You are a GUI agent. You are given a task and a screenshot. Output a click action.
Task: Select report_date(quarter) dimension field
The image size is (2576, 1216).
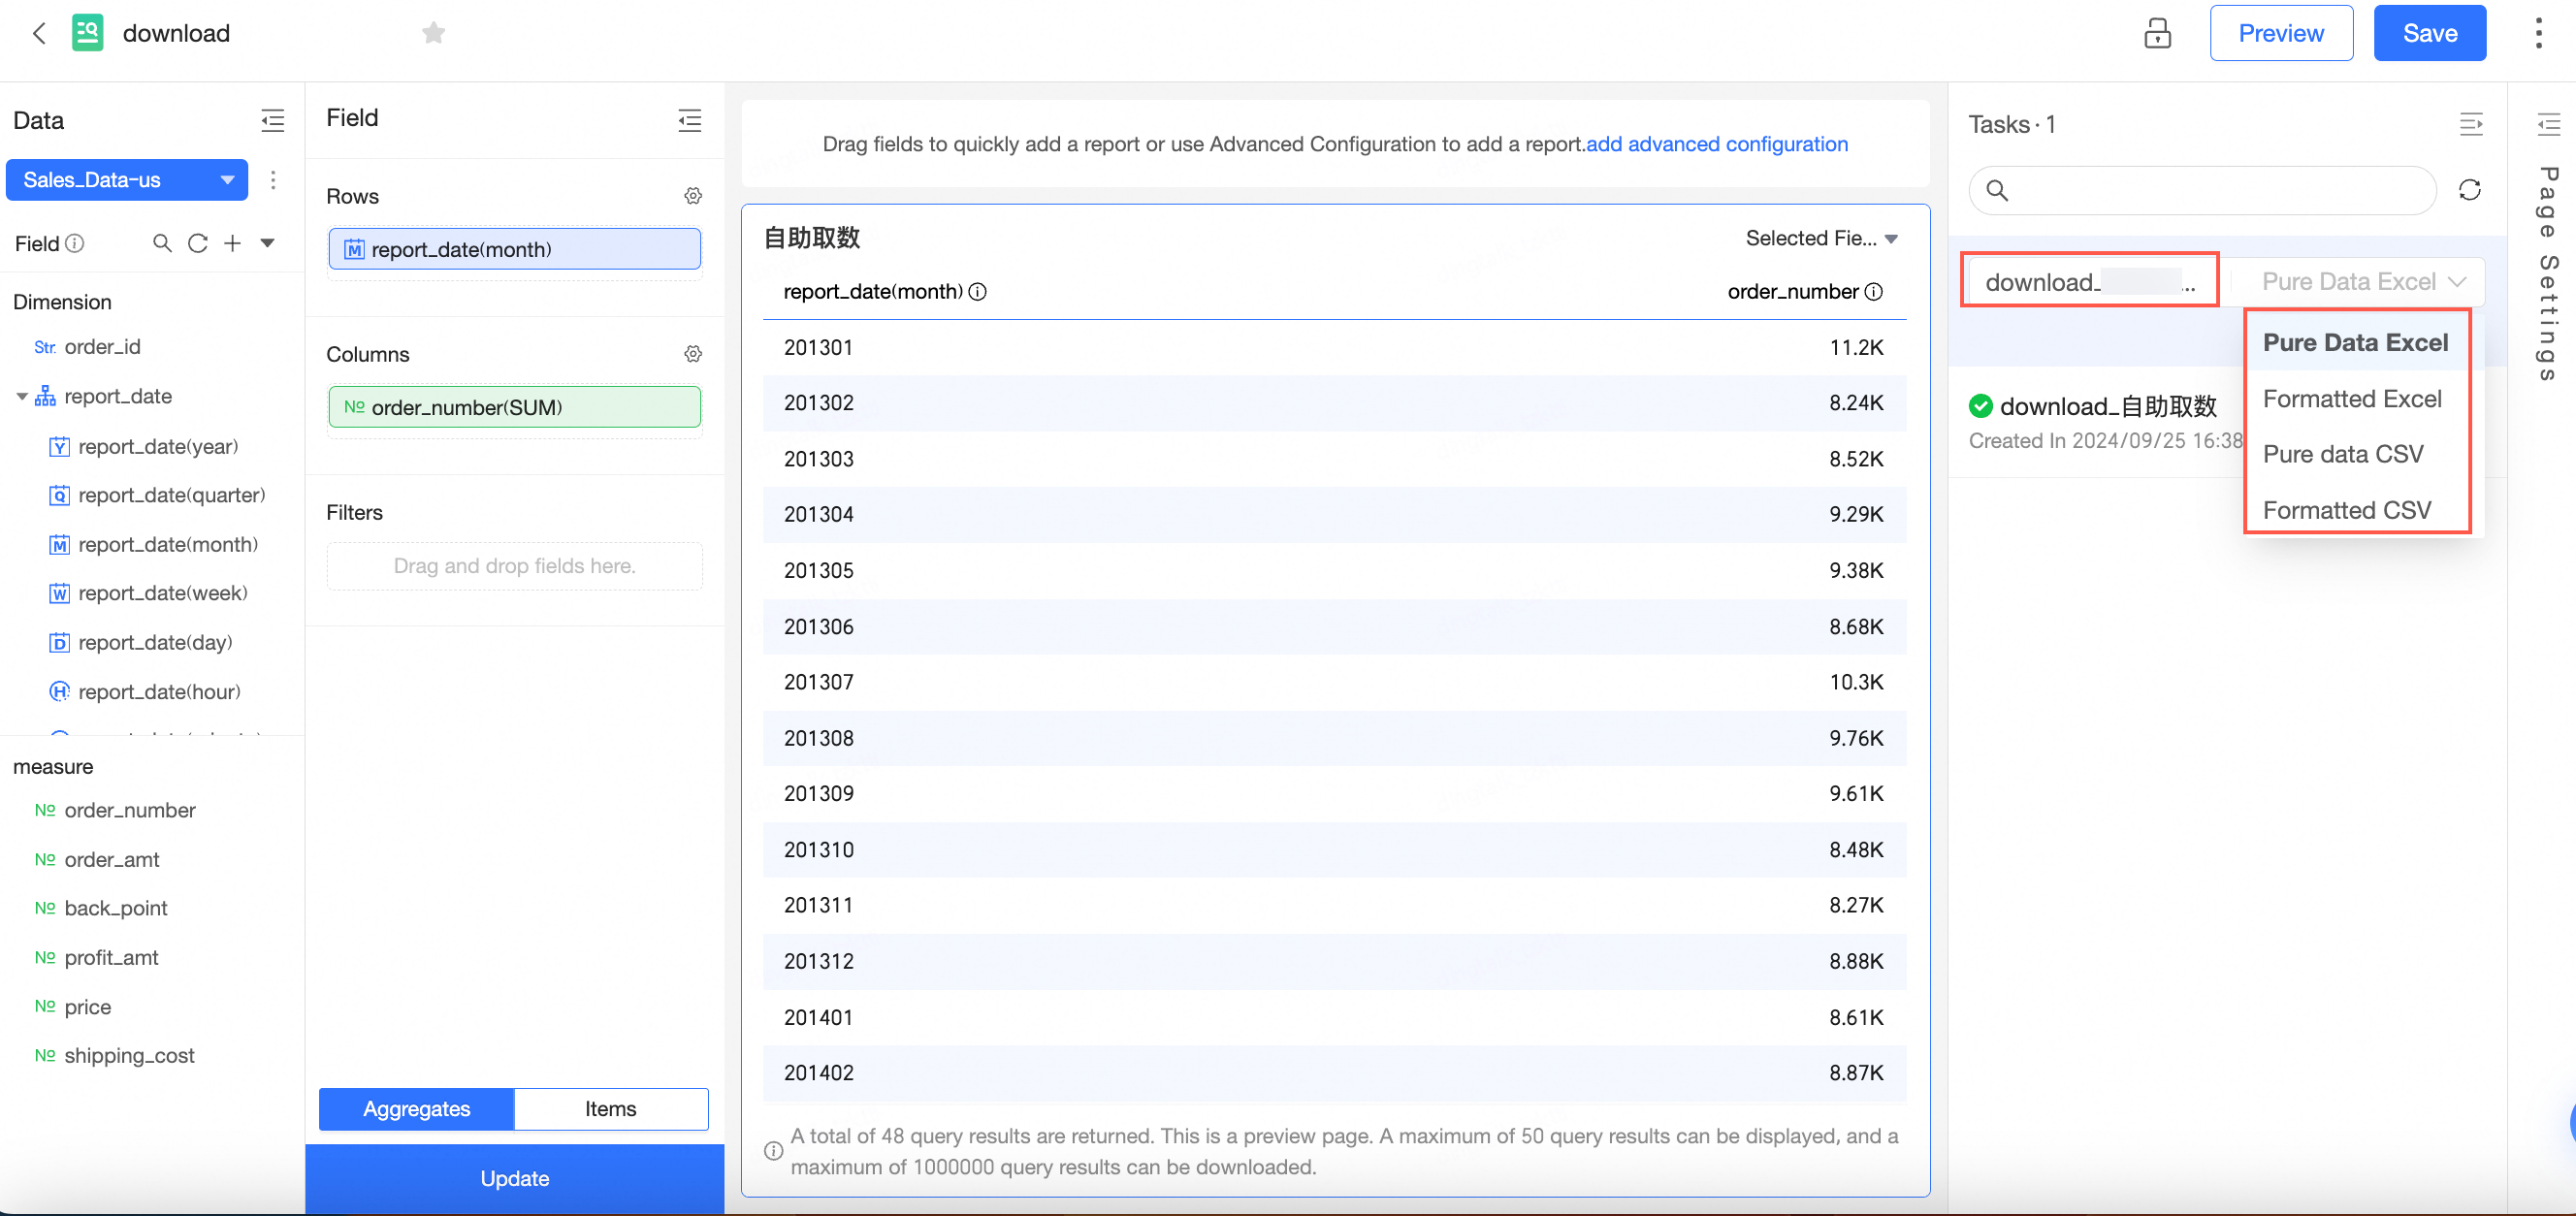pyautogui.click(x=171, y=495)
